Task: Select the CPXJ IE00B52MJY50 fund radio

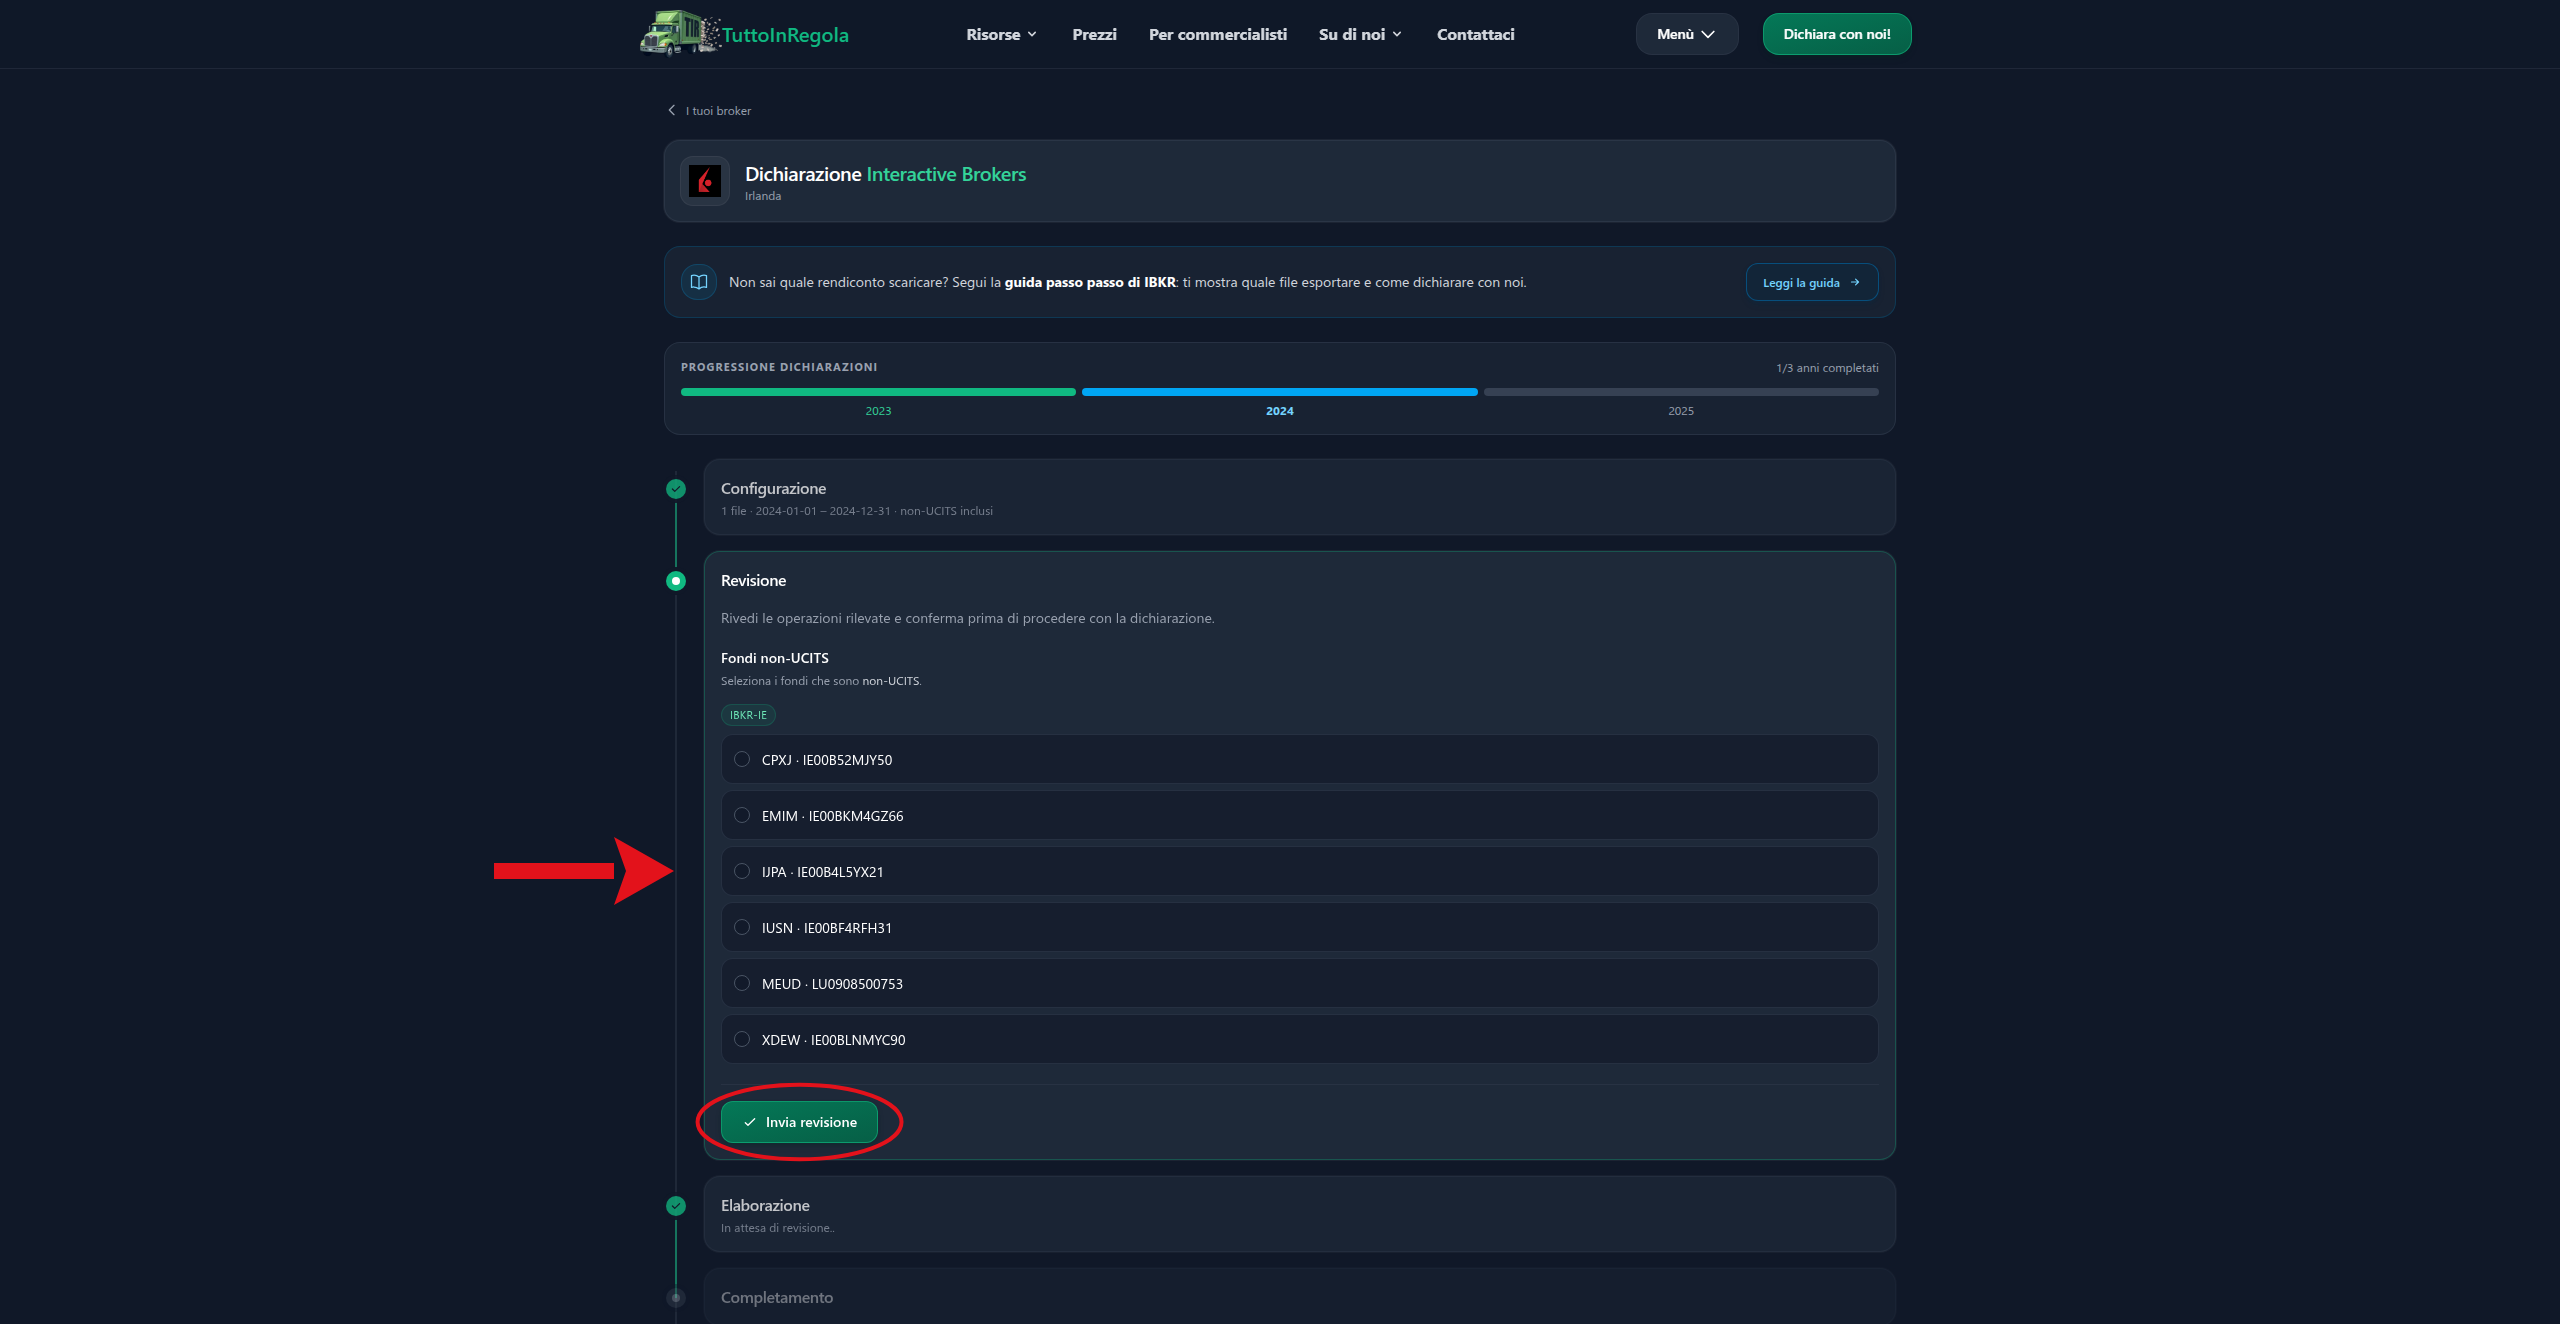Action: click(742, 759)
